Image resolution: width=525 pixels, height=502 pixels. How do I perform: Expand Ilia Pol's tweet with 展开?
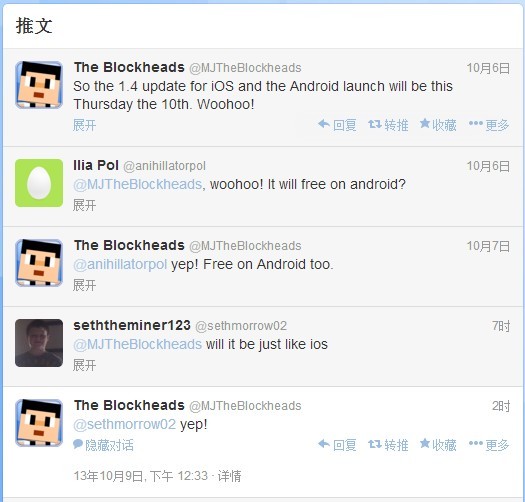(x=84, y=205)
